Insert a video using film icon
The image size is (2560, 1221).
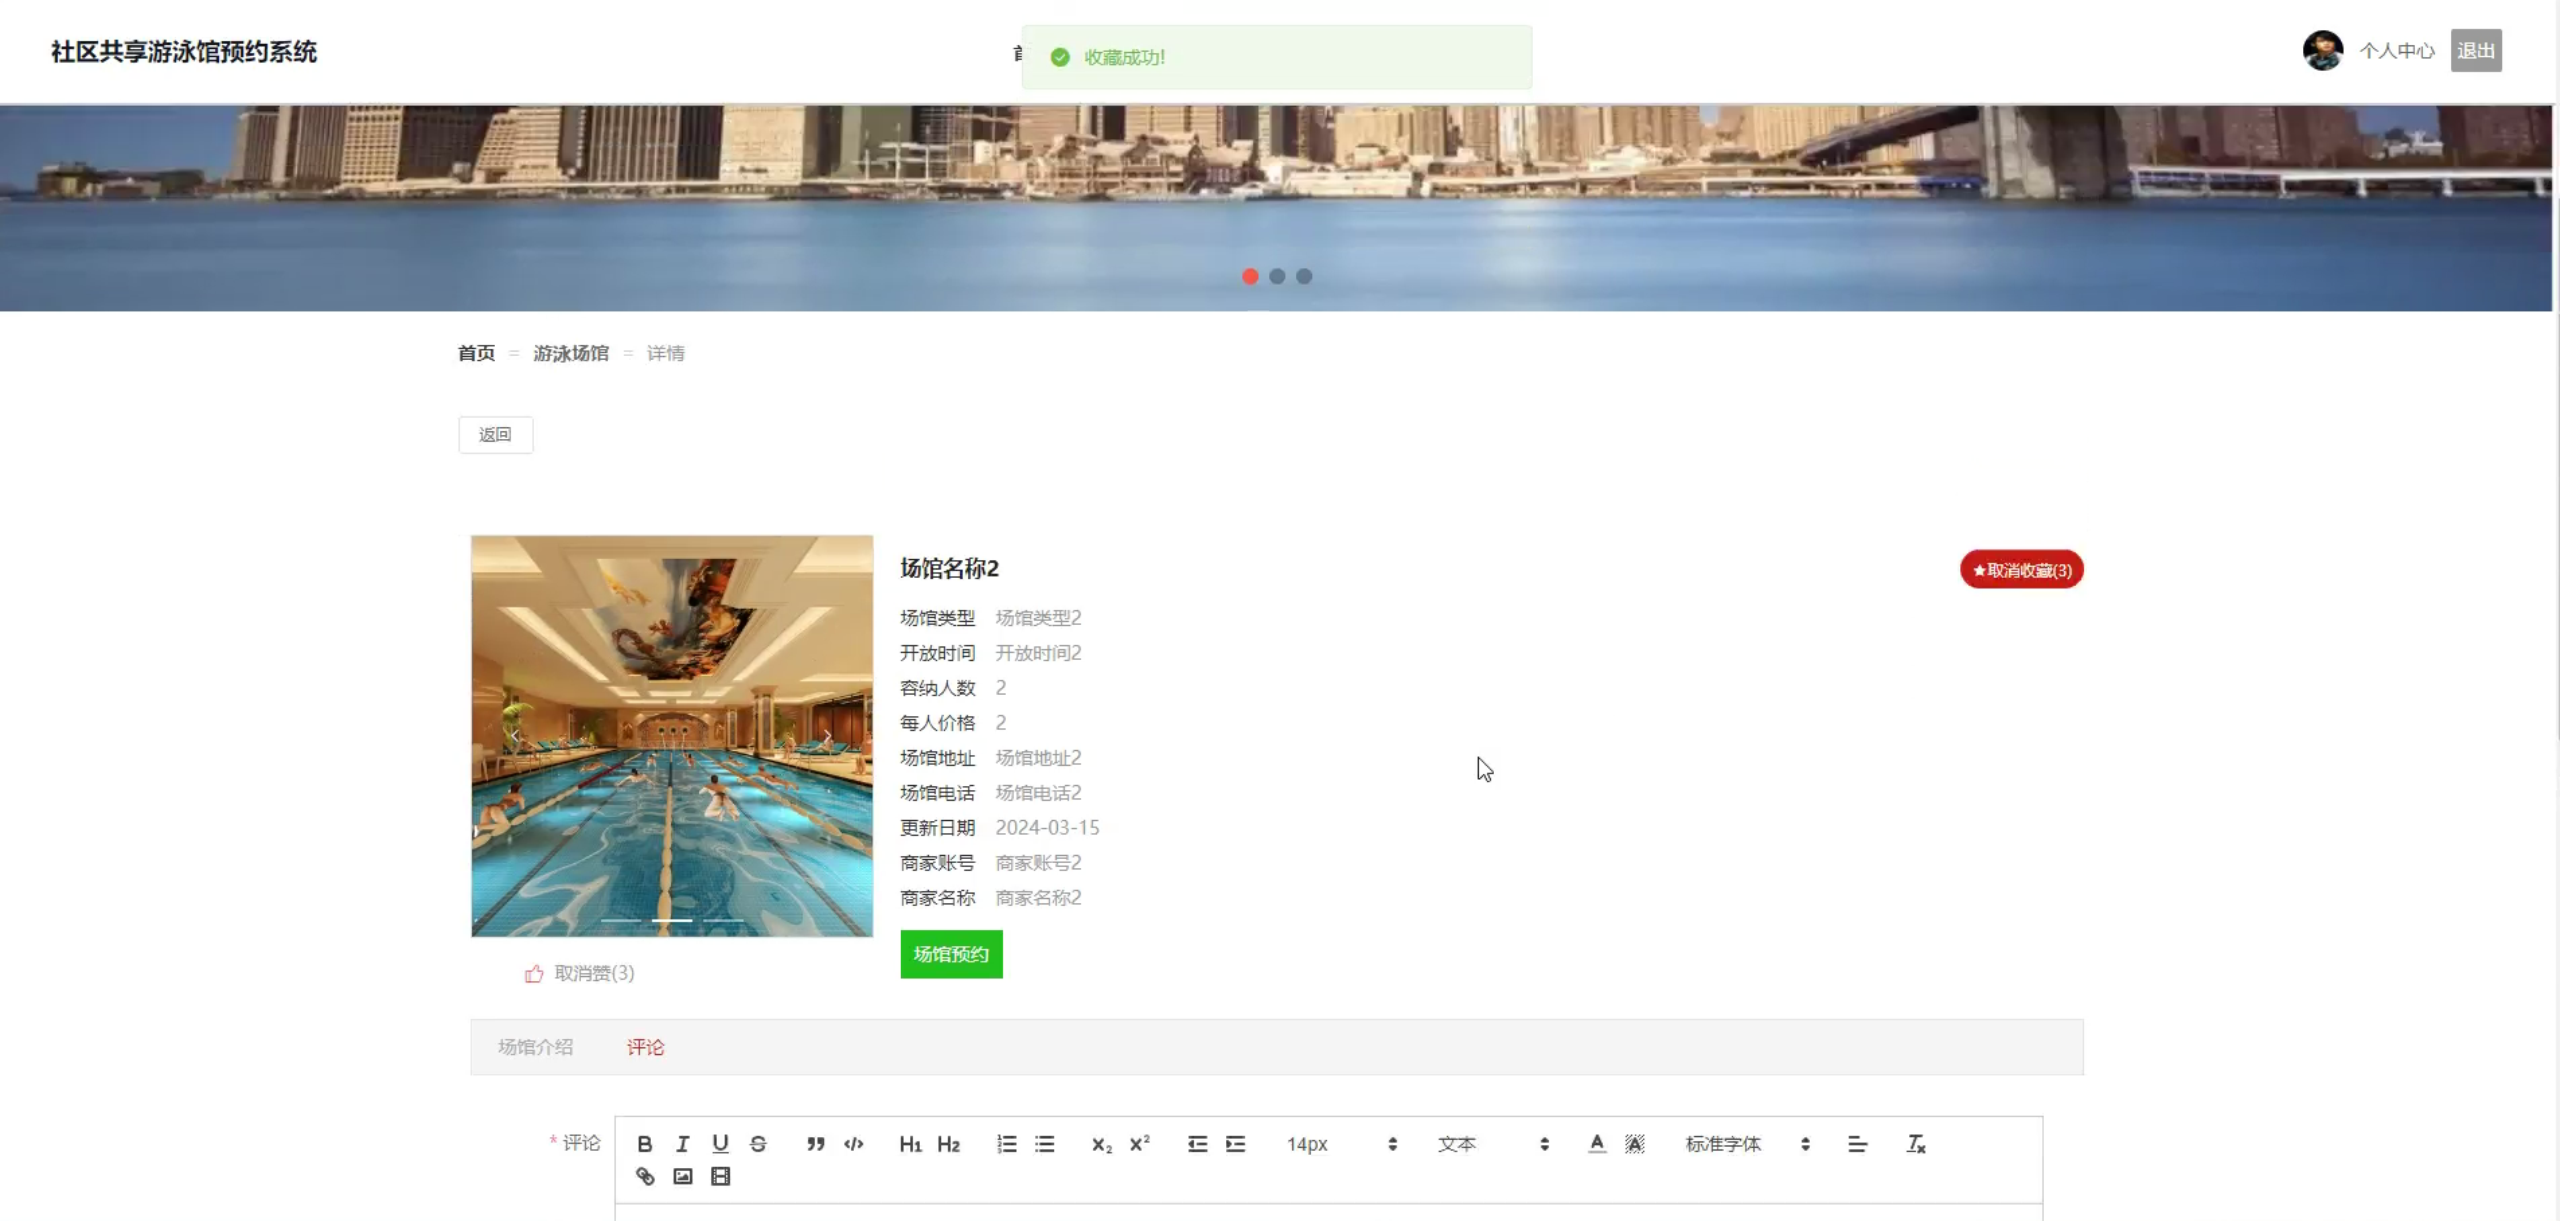720,1177
